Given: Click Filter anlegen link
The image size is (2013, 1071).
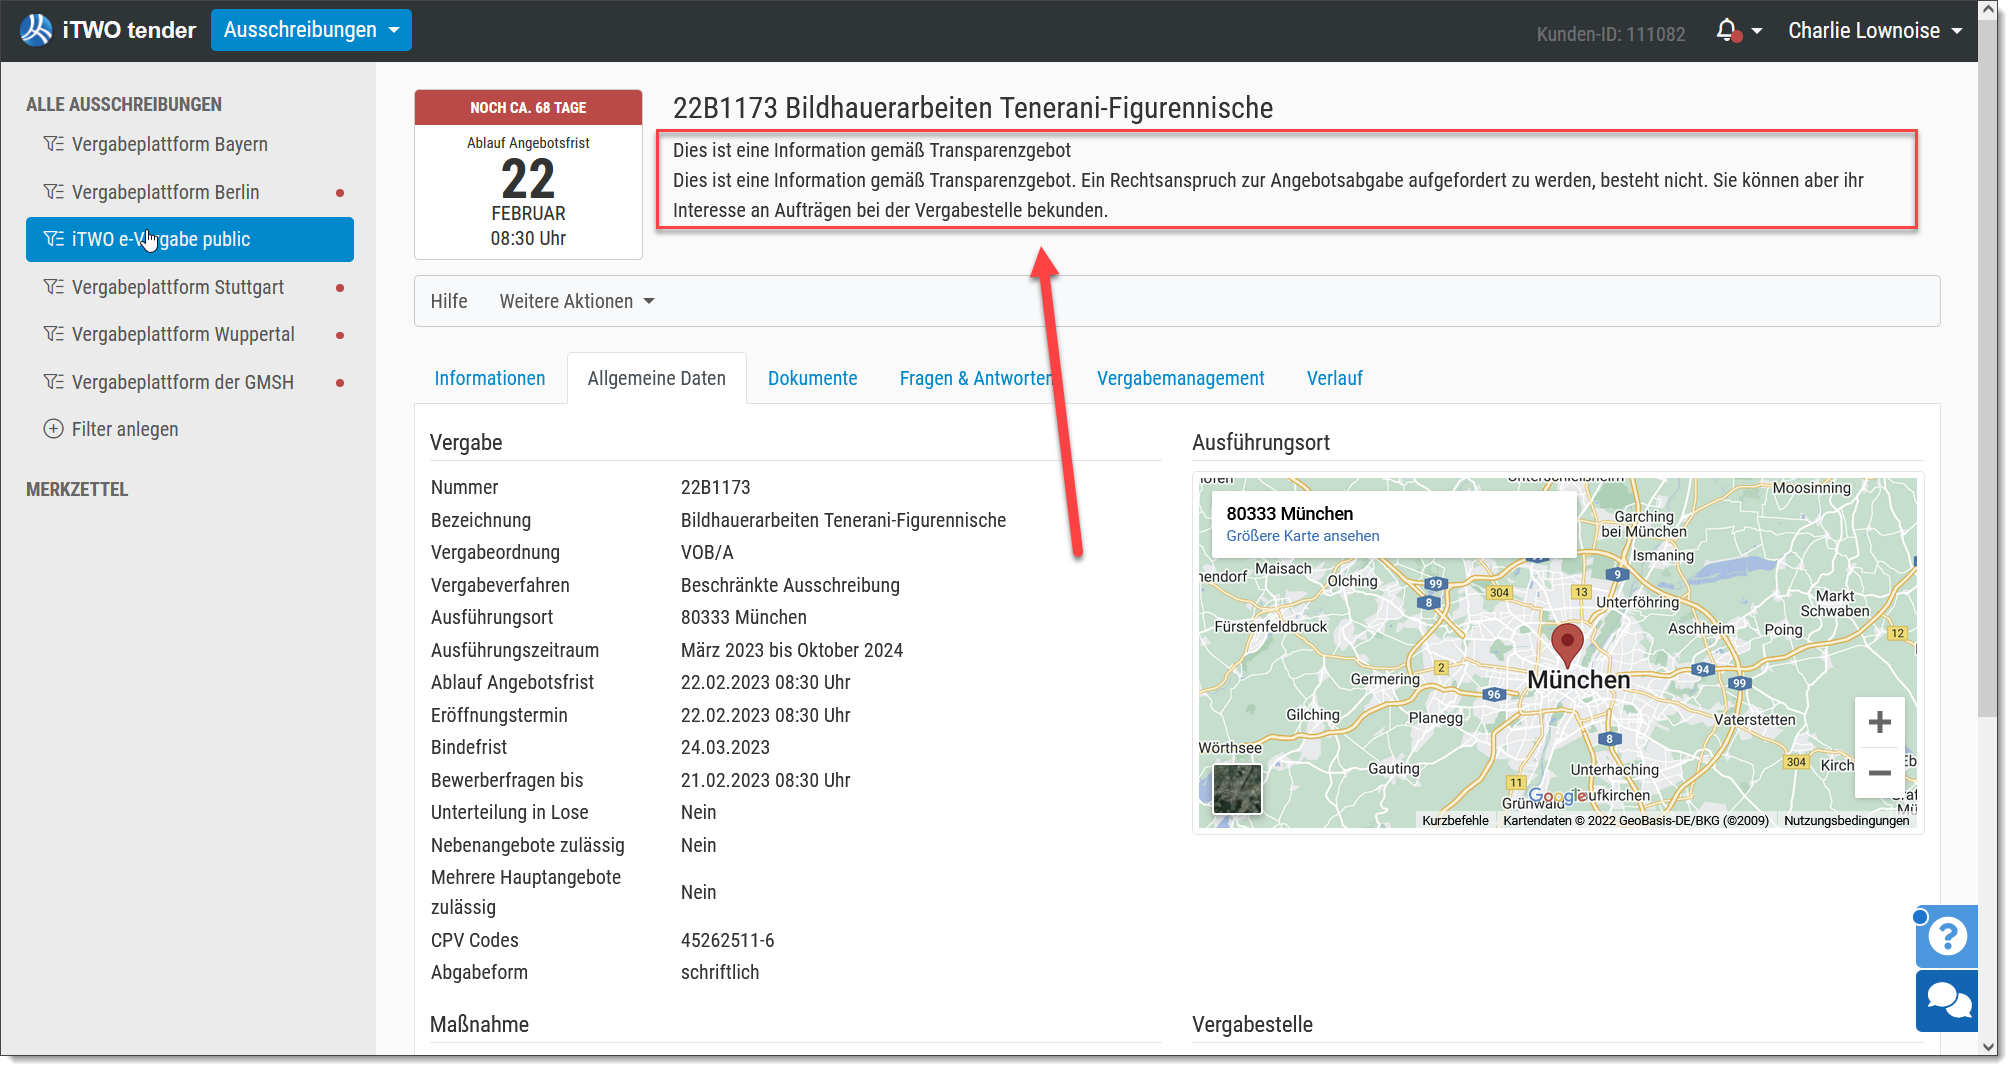Looking at the screenshot, I should point(125,429).
